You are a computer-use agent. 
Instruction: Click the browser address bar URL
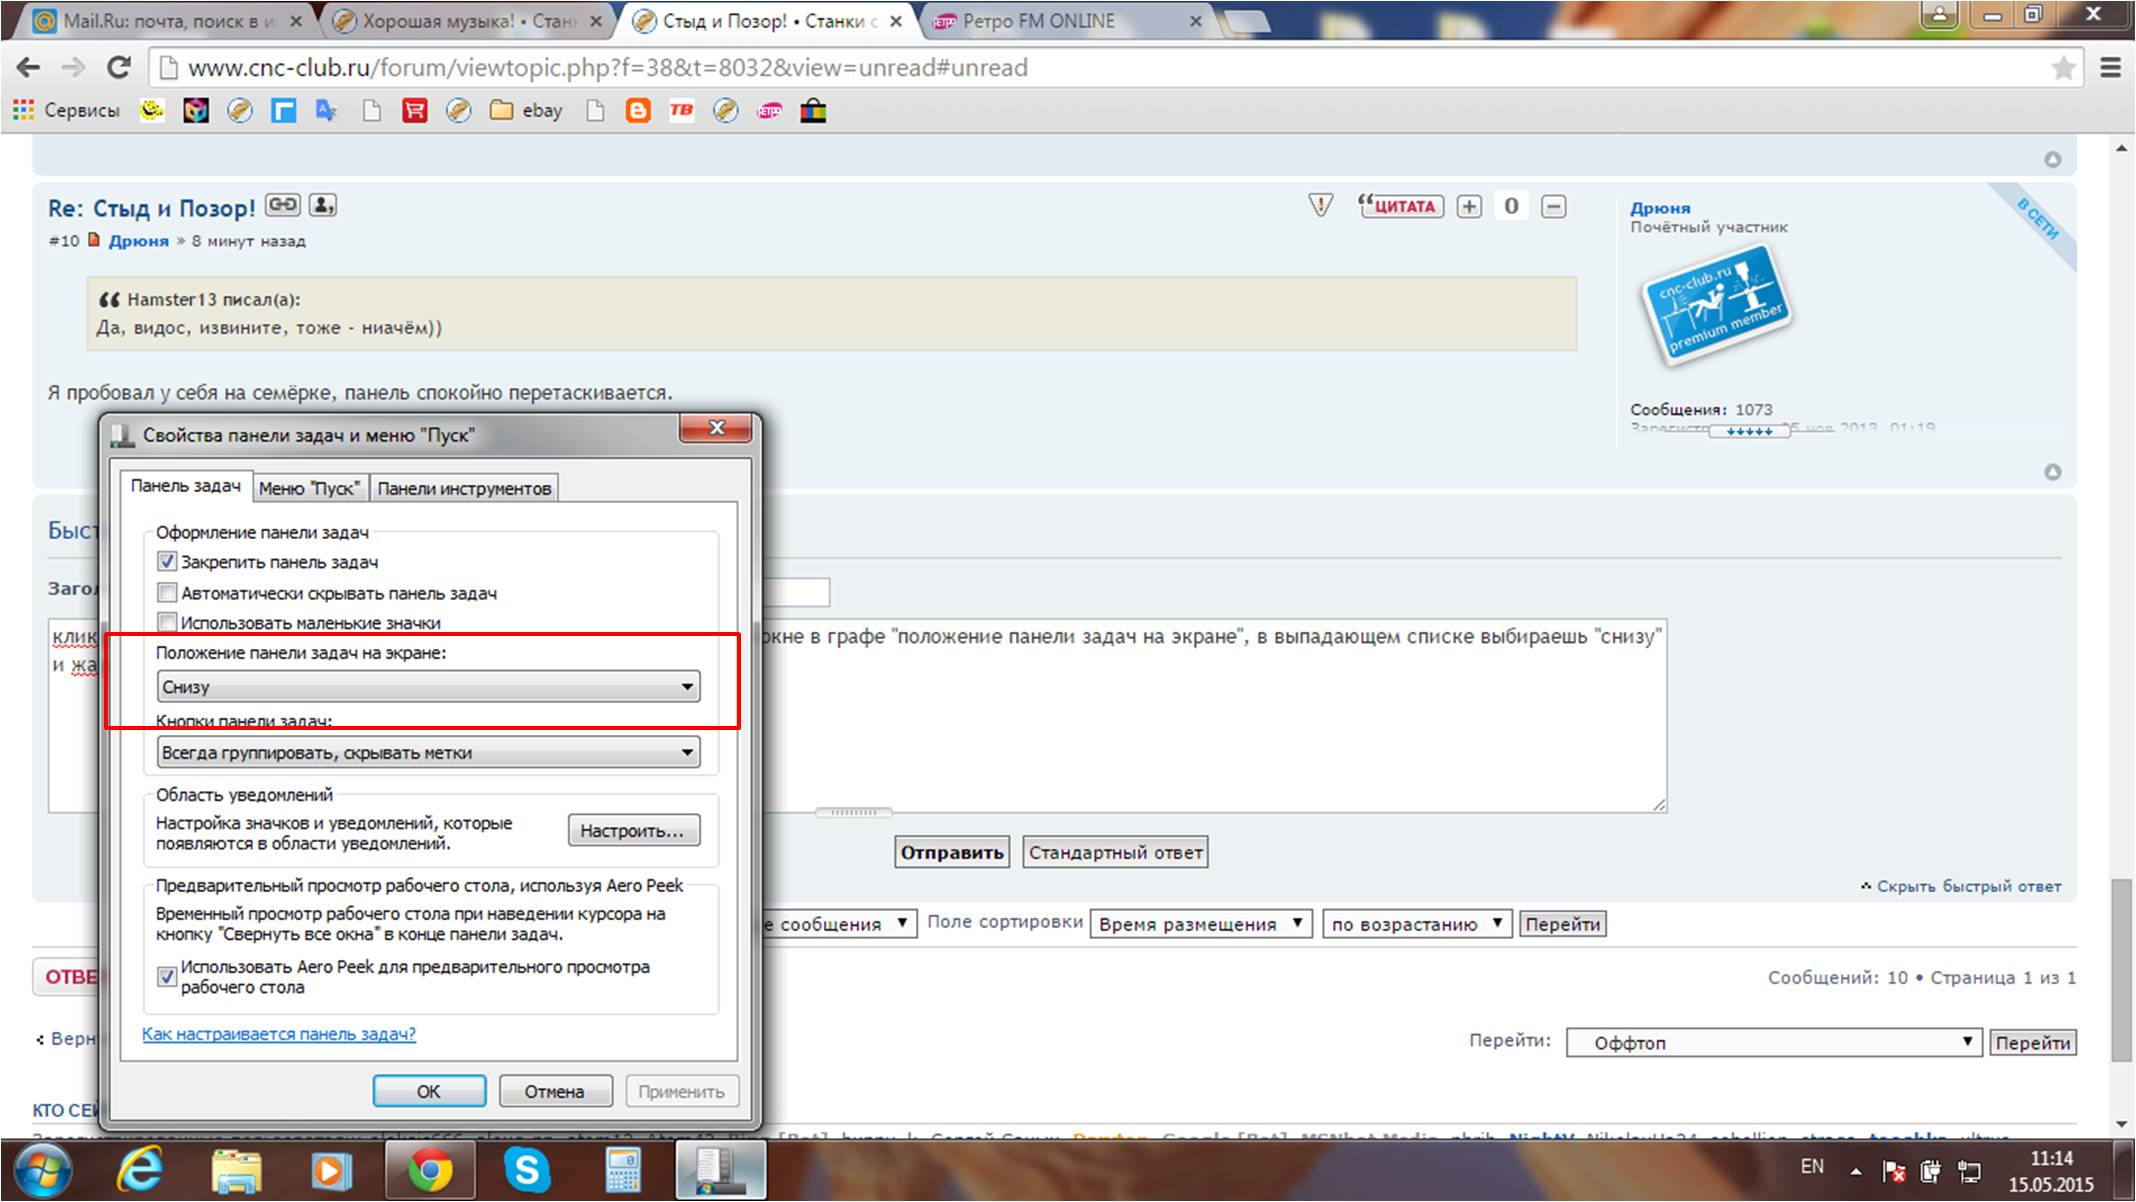pyautogui.click(x=607, y=67)
